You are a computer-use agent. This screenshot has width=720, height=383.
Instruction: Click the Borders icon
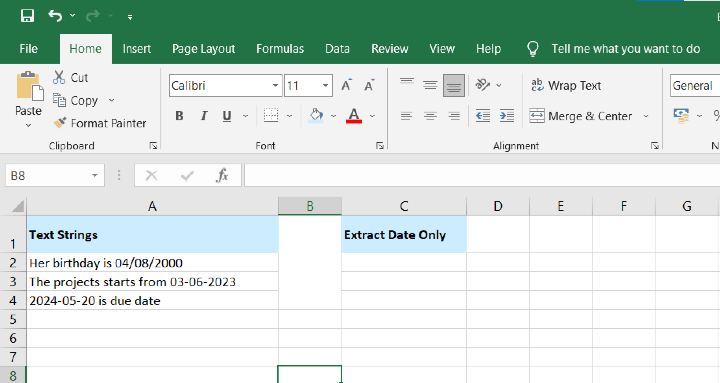click(x=271, y=115)
